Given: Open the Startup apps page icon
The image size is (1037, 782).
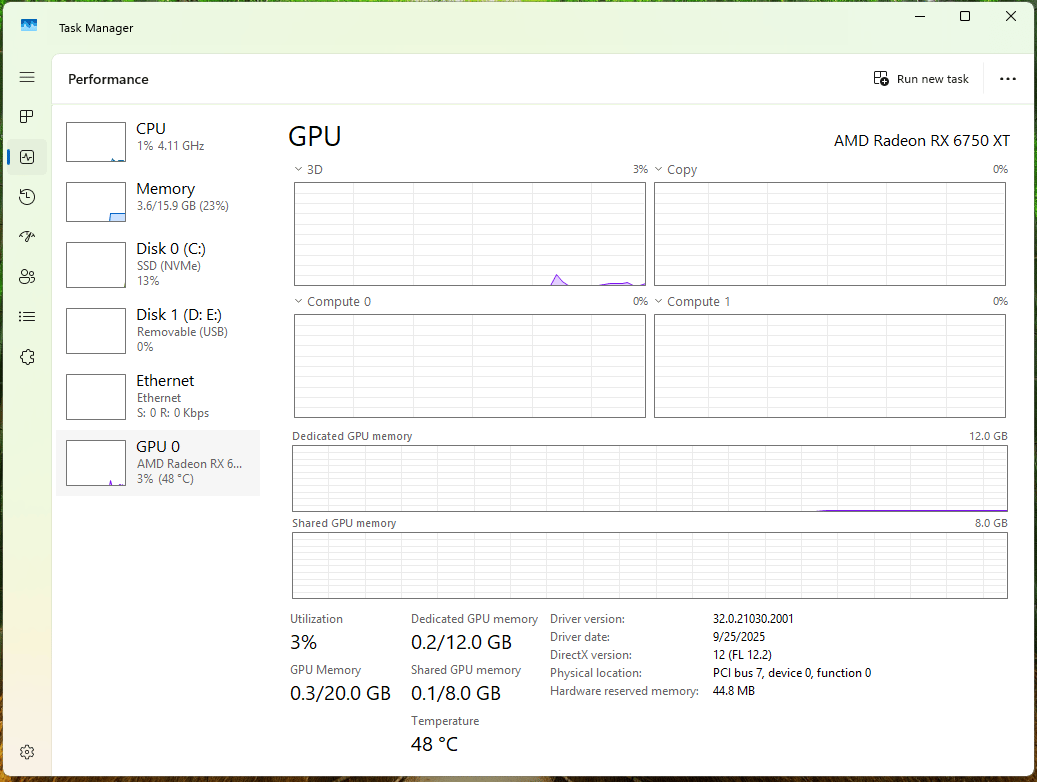Looking at the screenshot, I should pos(27,237).
